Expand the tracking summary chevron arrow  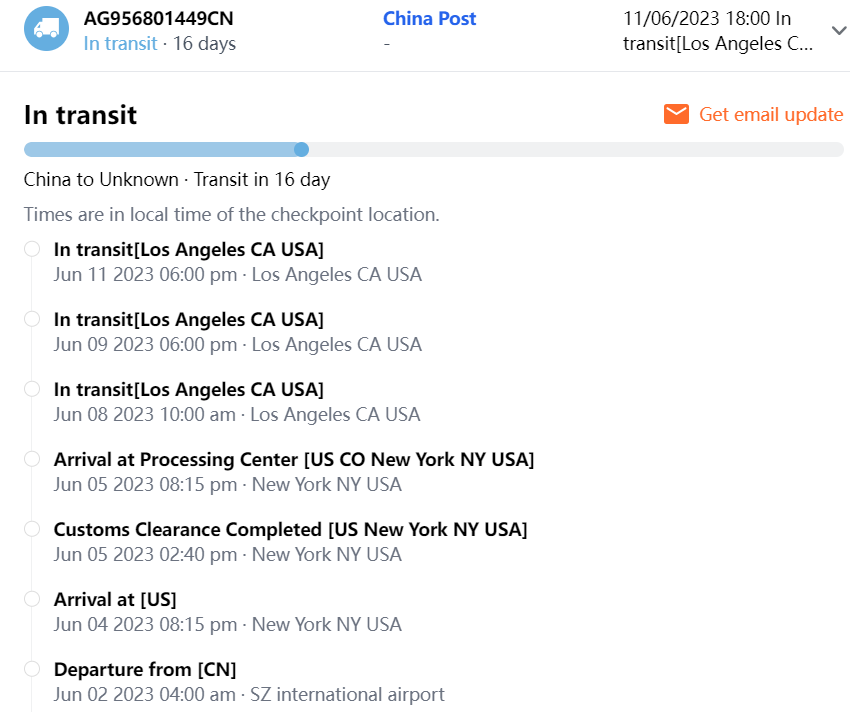[x=838, y=31]
